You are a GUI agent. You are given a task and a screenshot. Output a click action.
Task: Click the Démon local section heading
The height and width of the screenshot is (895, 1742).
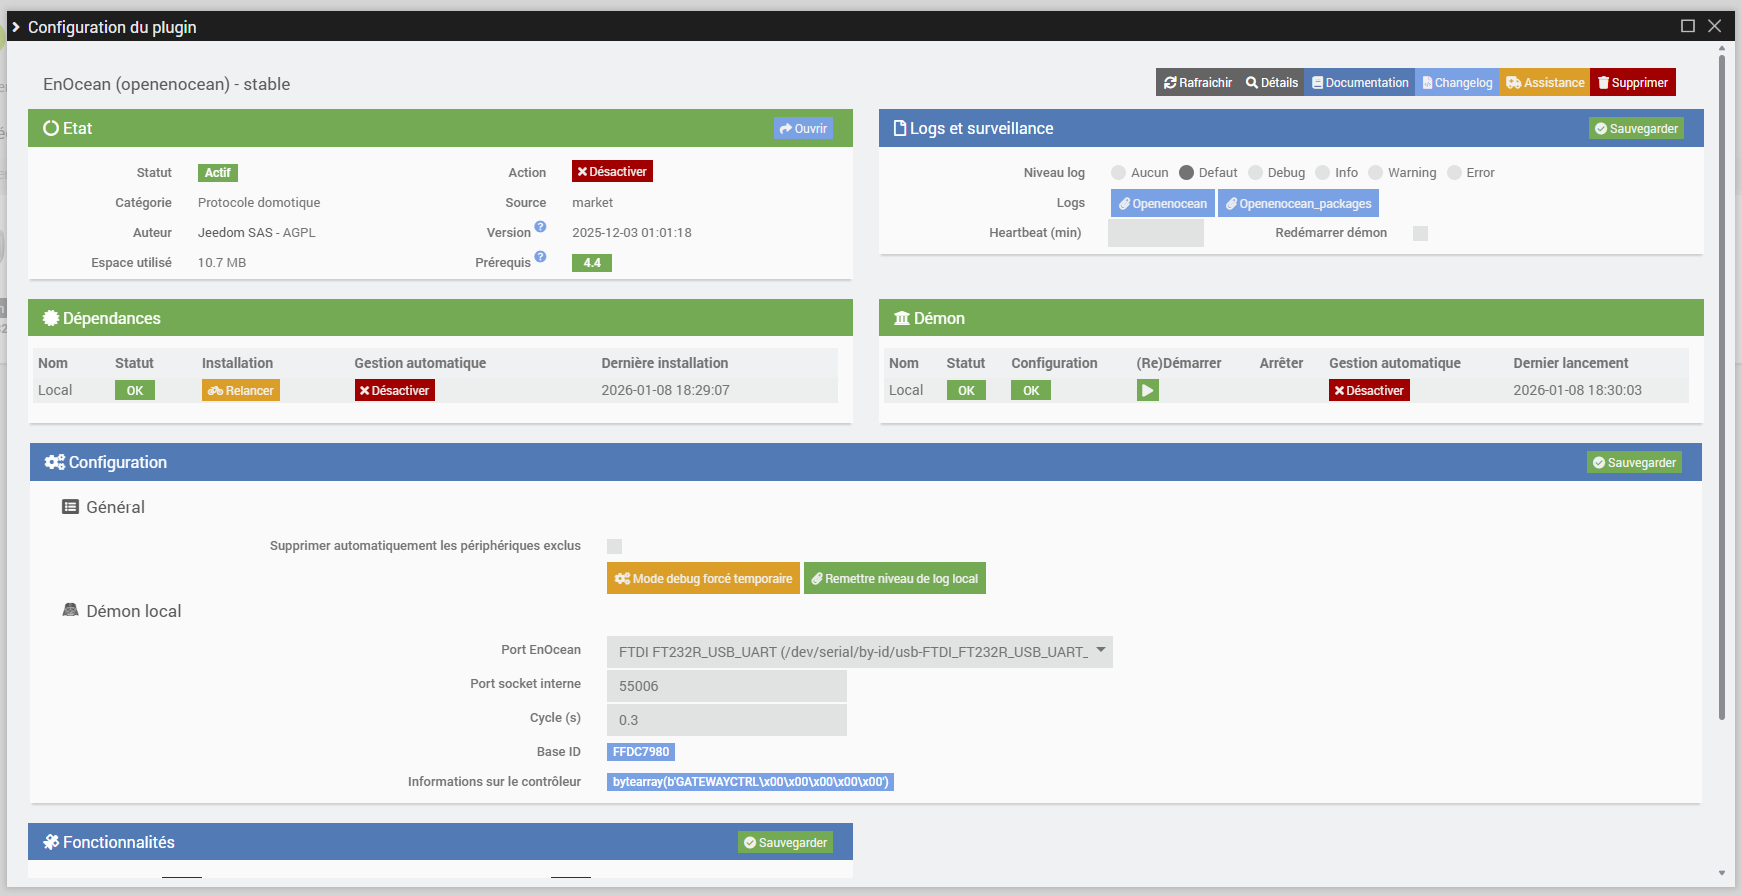click(134, 612)
